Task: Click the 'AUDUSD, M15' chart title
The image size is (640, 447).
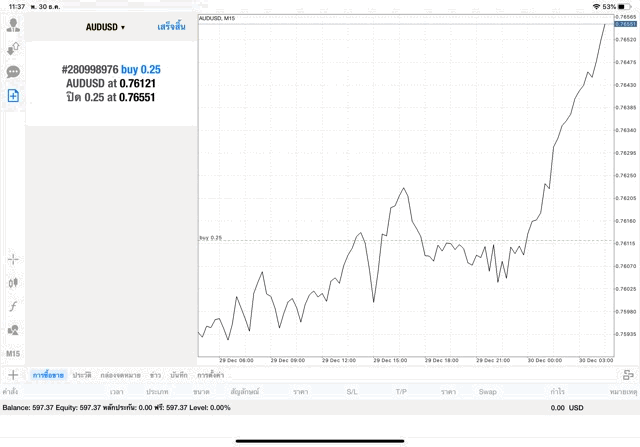Action: point(217,18)
